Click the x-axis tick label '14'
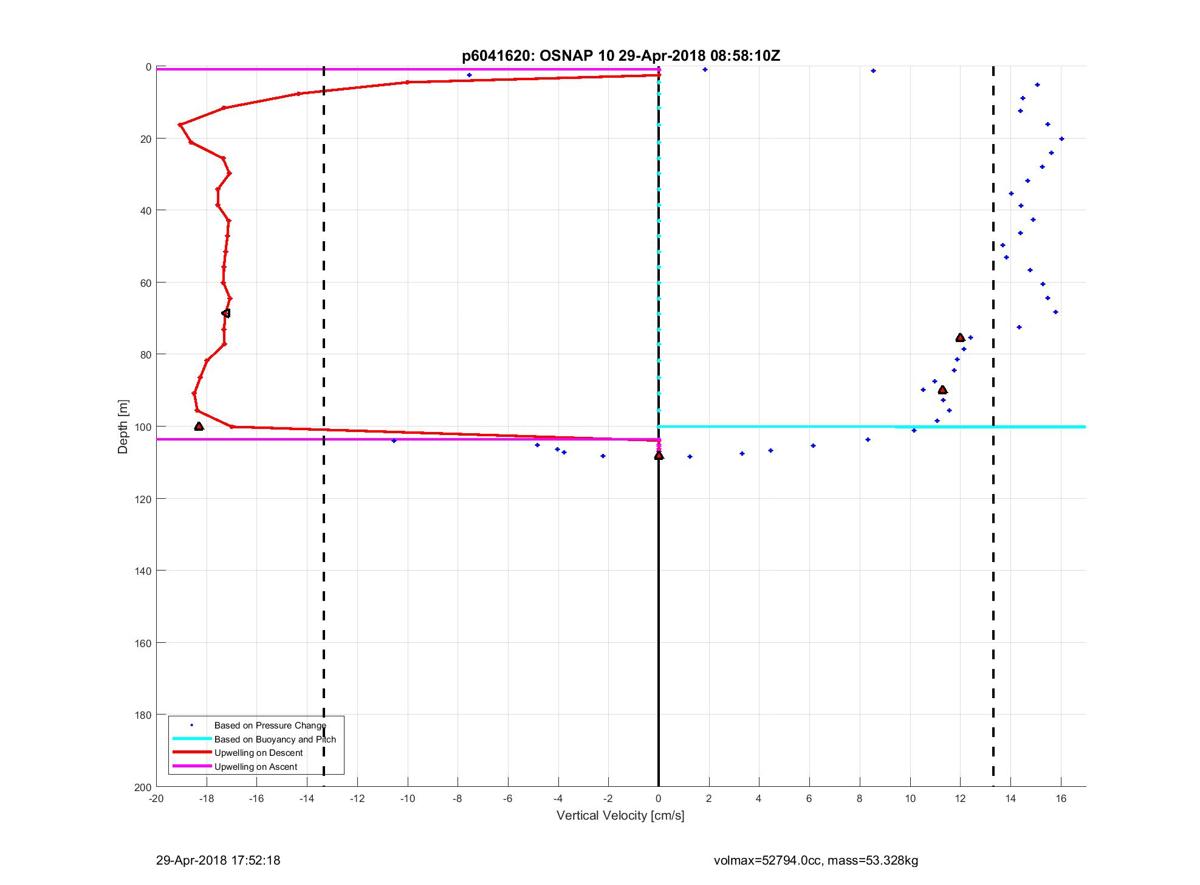The height and width of the screenshot is (885, 1200). pyautogui.click(x=1010, y=799)
